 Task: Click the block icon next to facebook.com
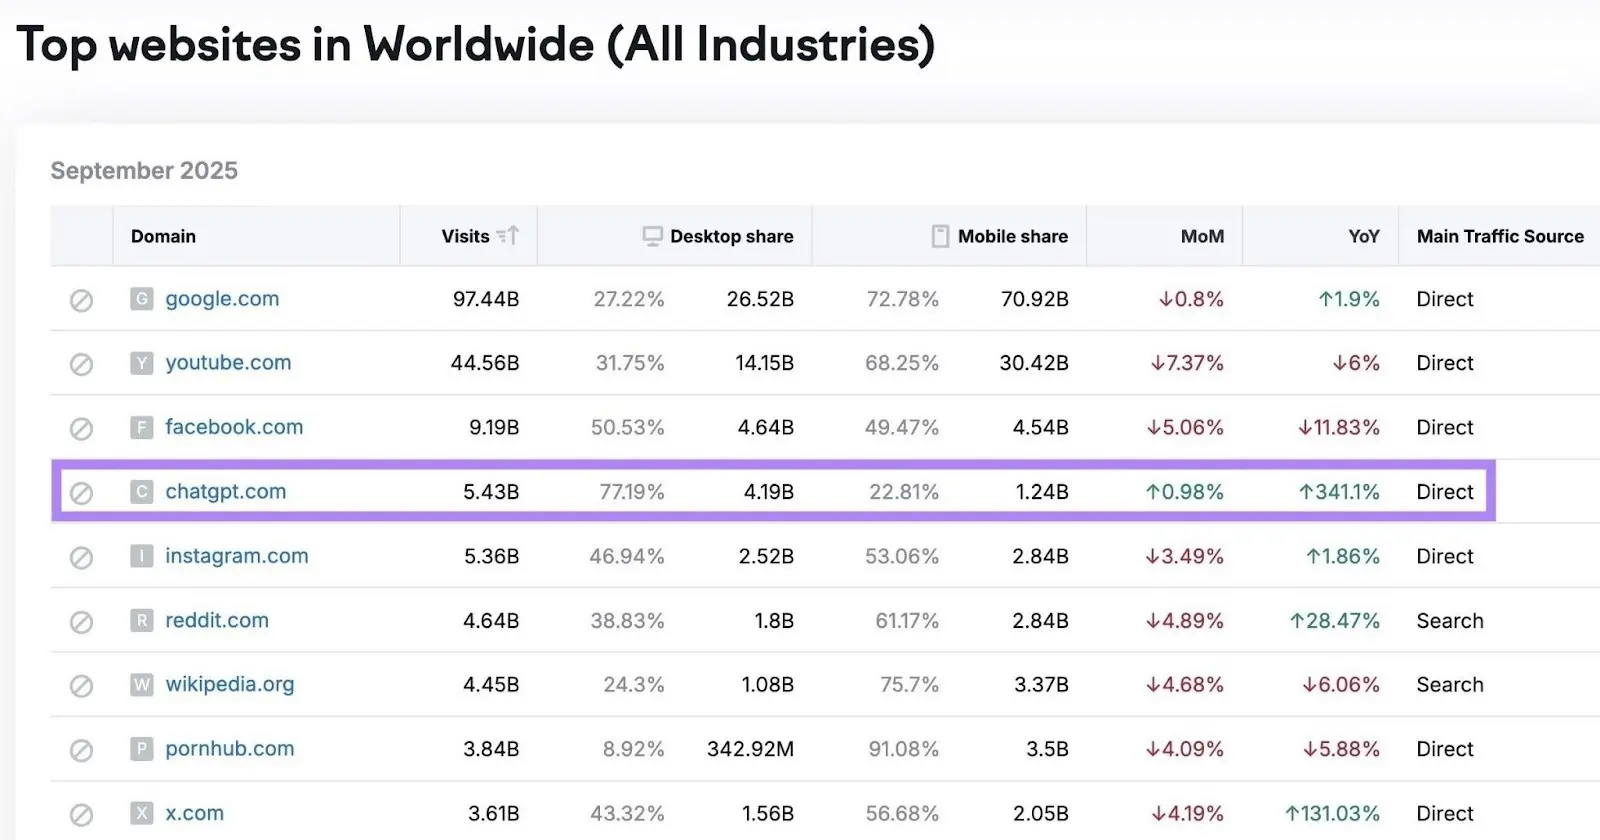tap(81, 428)
